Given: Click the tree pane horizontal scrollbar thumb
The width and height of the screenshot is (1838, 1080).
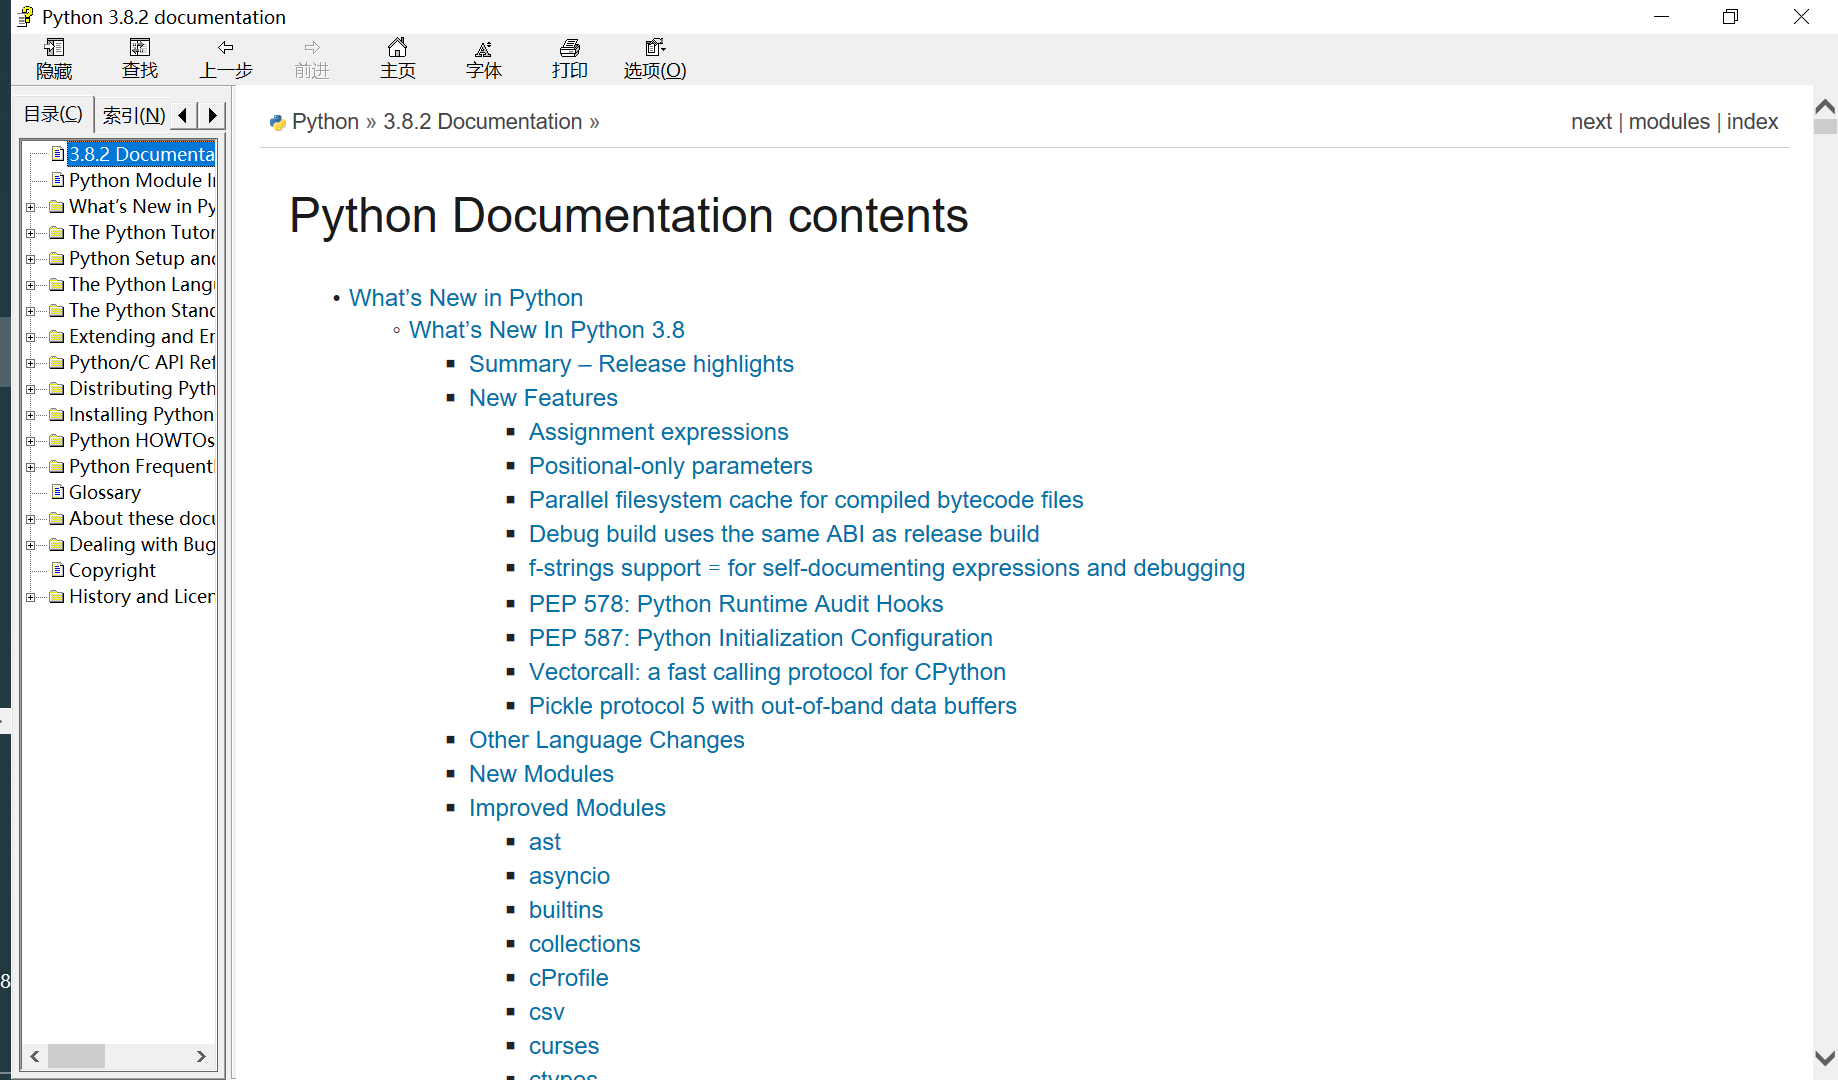Looking at the screenshot, I should 76,1056.
